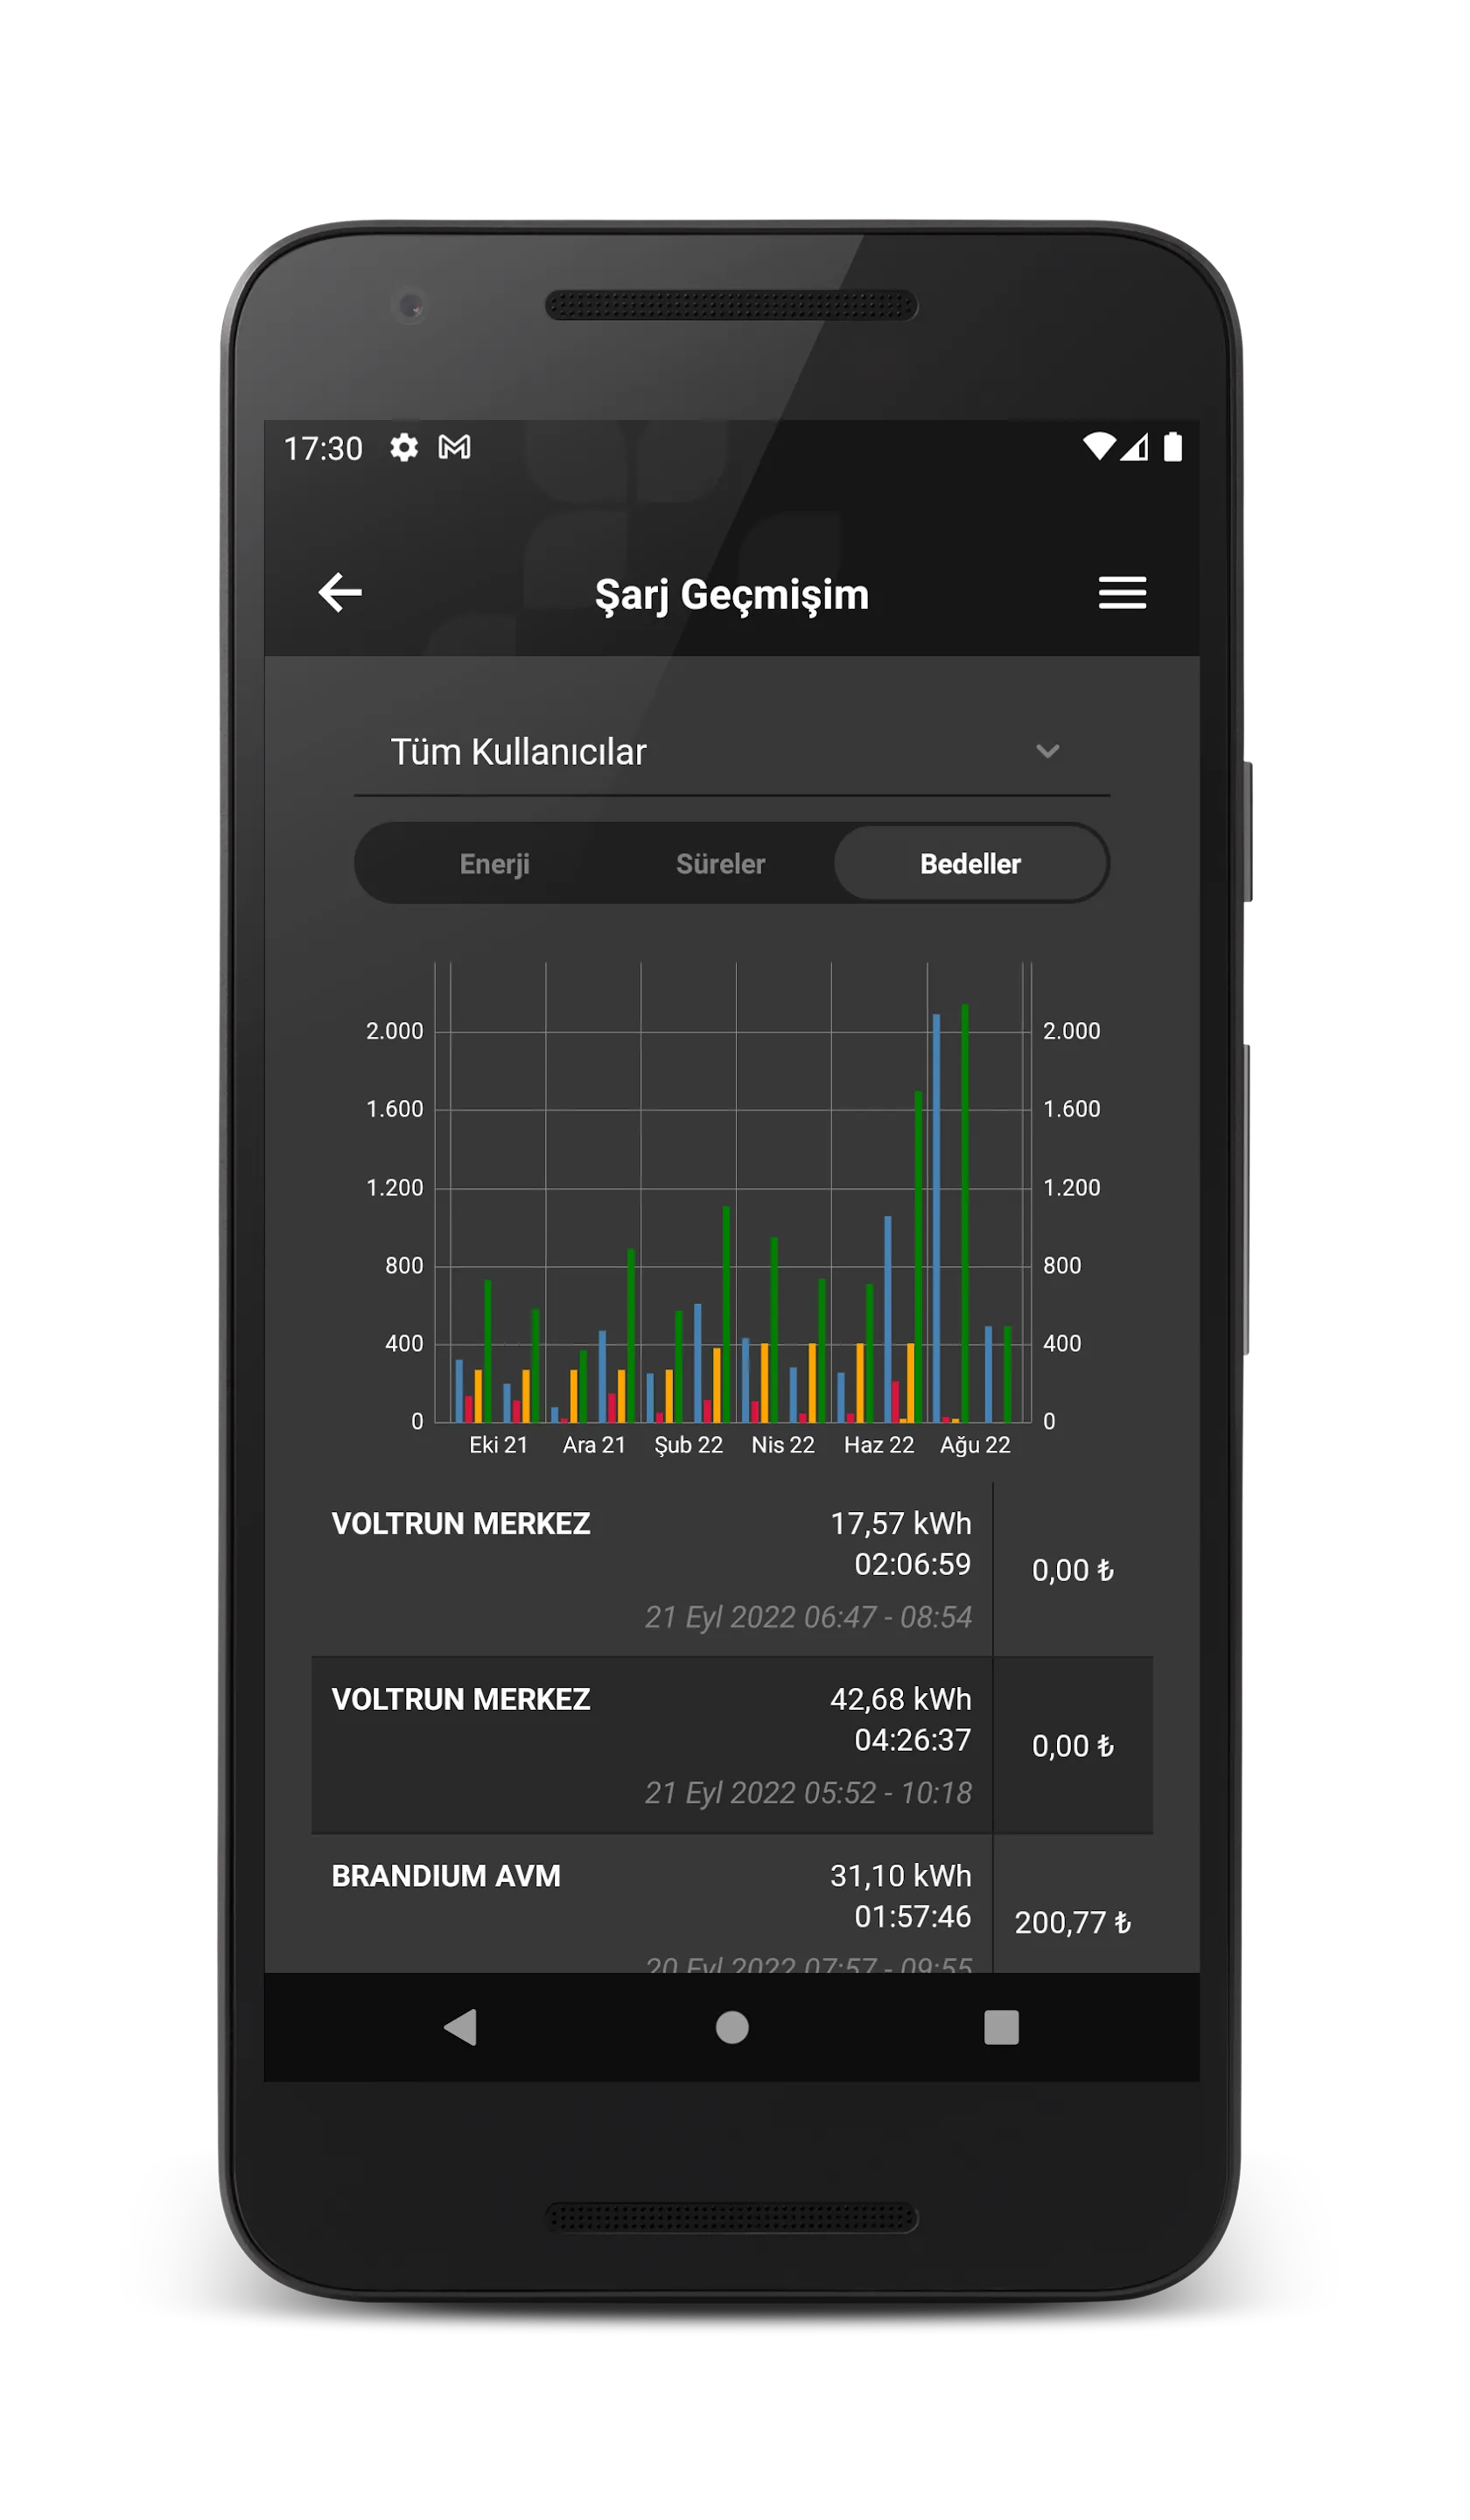Click the Şub 22 axis label

click(690, 1448)
